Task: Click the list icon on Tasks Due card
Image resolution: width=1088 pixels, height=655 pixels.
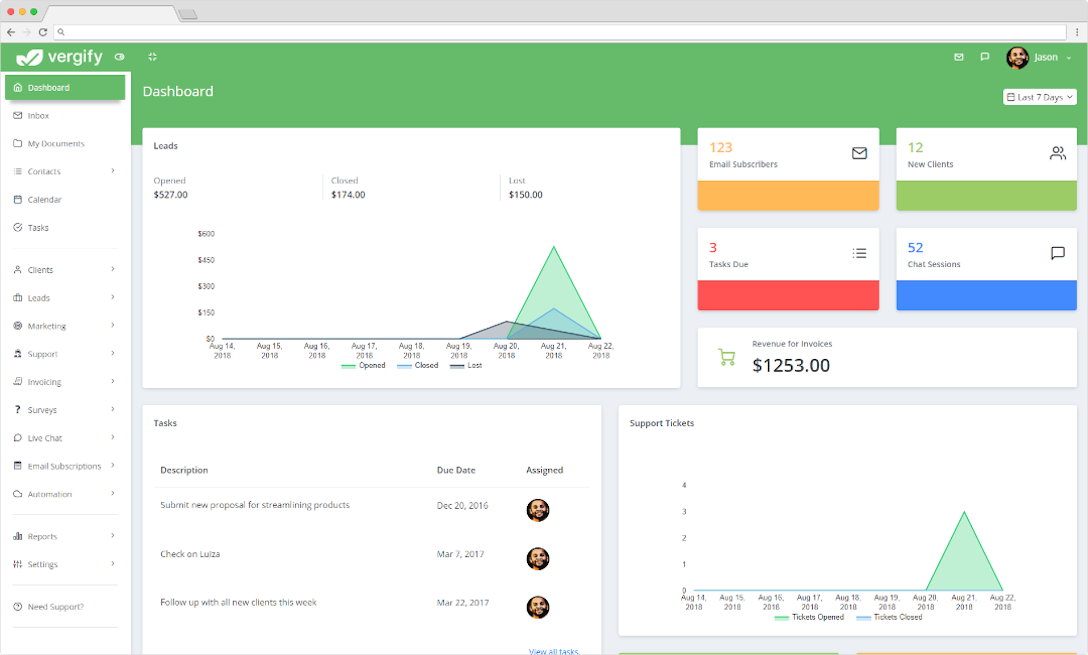Action: [859, 253]
